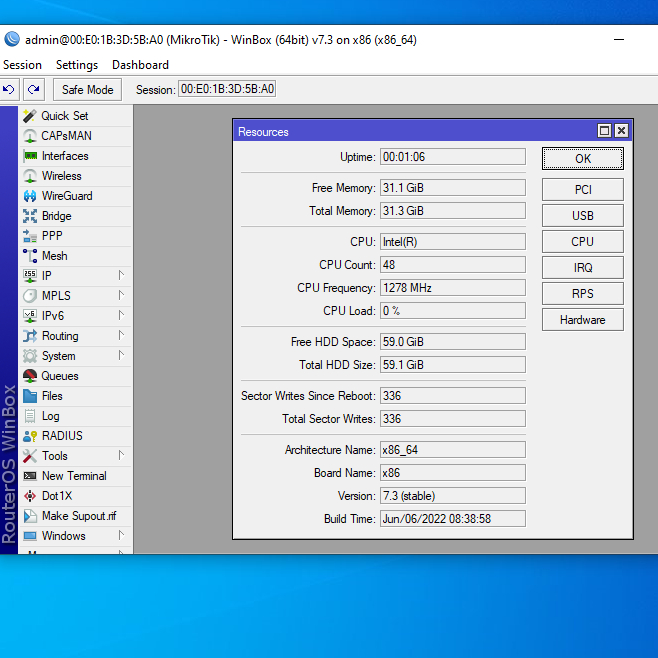Select Quick Set label in sidebar
Screen dimensions: 658x658
(65, 116)
